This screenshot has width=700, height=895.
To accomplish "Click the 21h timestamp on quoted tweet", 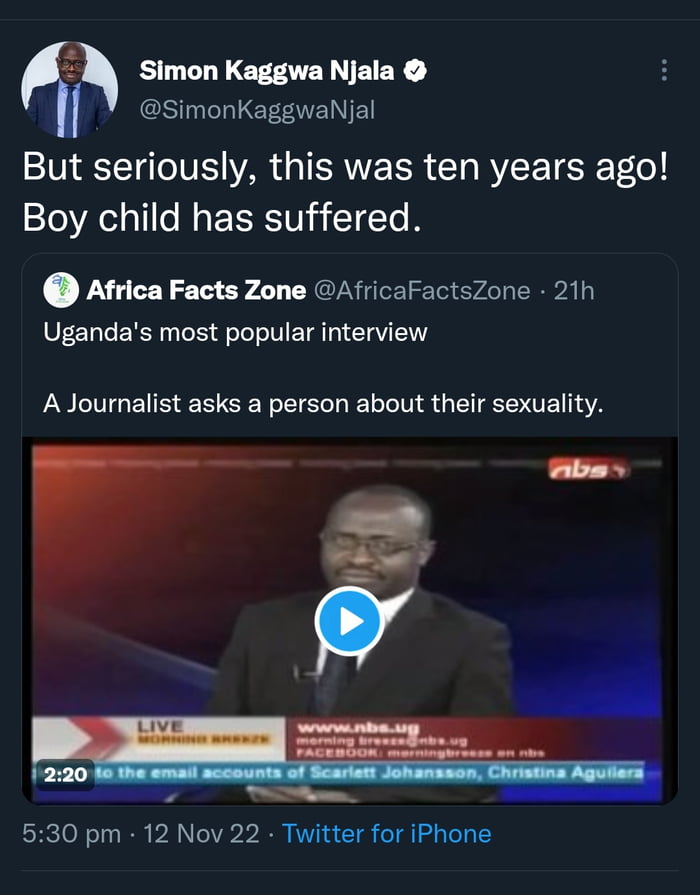I will coord(574,290).
